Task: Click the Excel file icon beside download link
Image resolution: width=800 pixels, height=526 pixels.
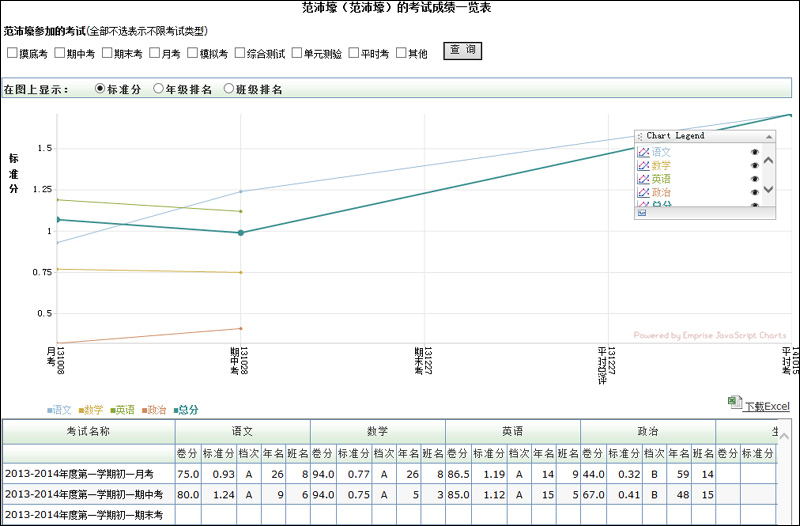Action: [x=734, y=401]
